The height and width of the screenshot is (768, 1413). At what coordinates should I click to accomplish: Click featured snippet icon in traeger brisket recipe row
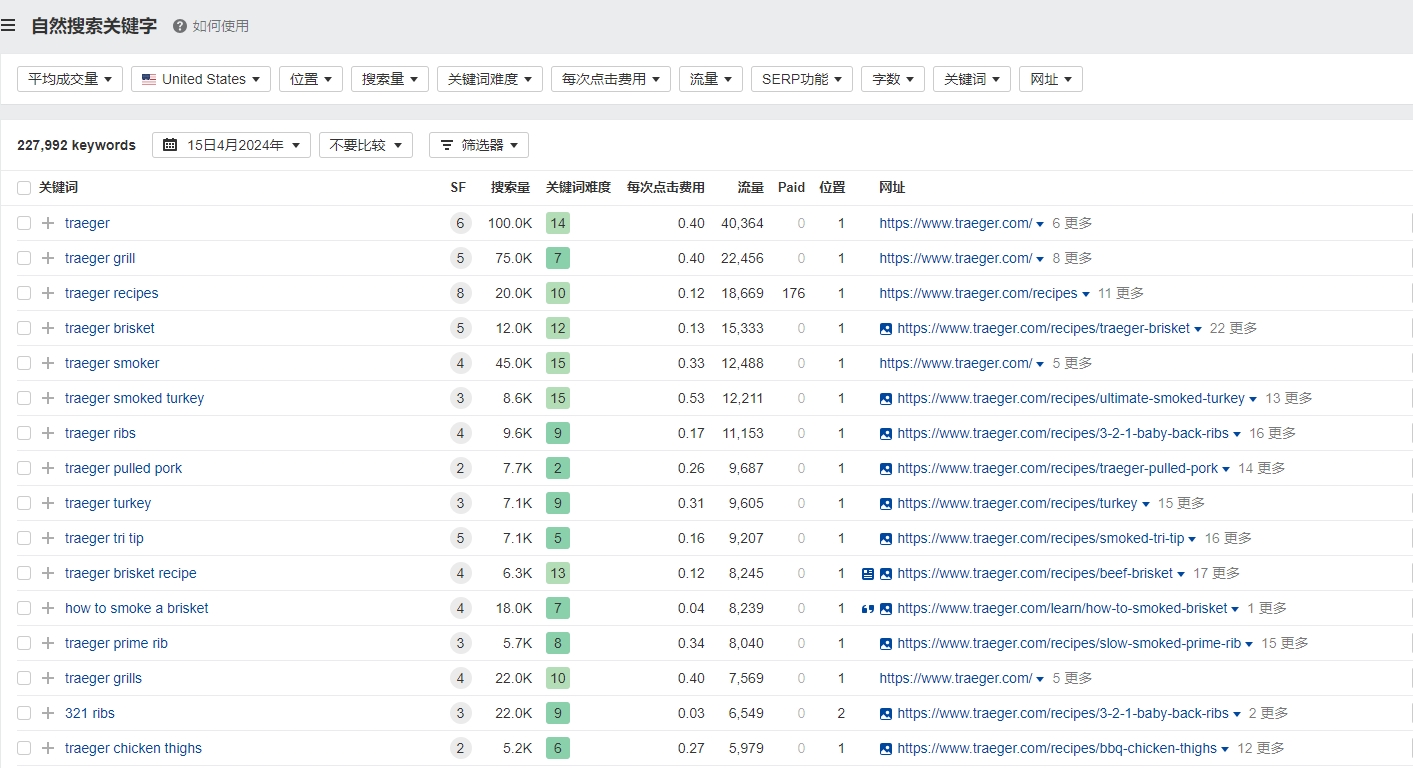pyautogui.click(x=868, y=573)
